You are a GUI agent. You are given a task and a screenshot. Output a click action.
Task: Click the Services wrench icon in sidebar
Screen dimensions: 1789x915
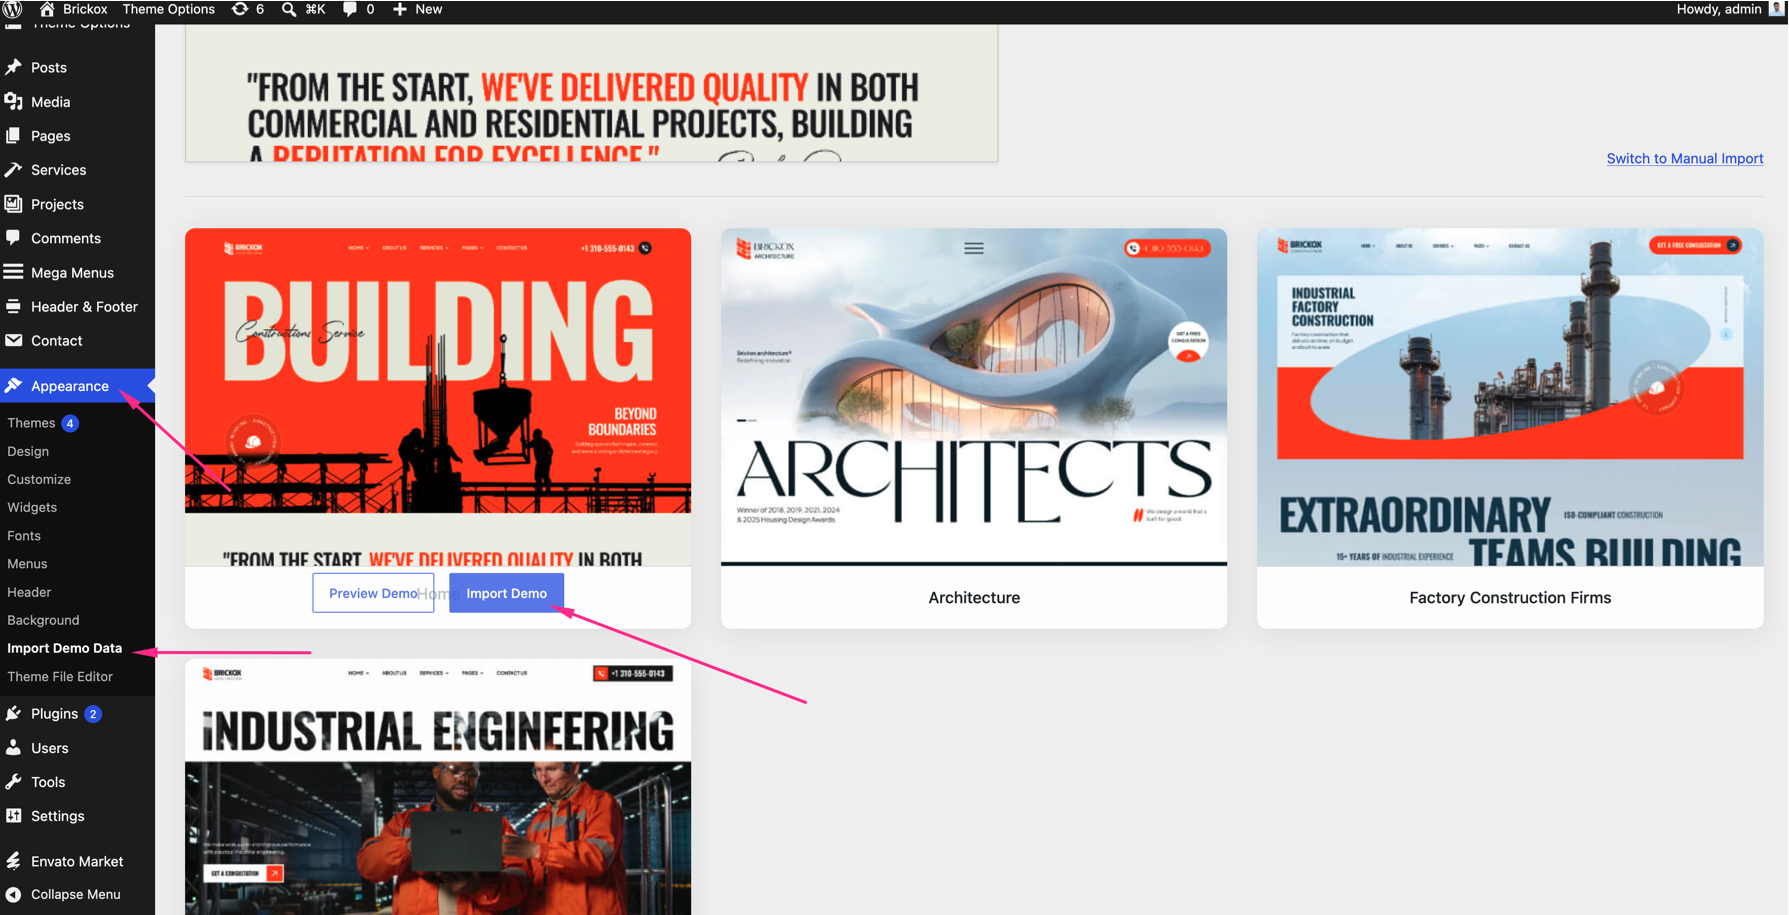point(14,169)
